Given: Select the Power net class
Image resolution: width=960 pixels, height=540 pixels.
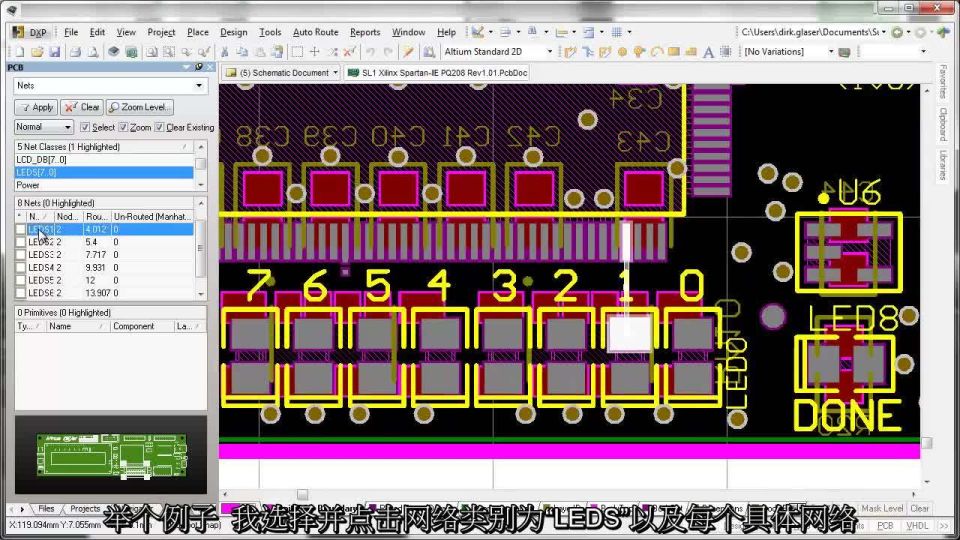Looking at the screenshot, I should (104, 185).
